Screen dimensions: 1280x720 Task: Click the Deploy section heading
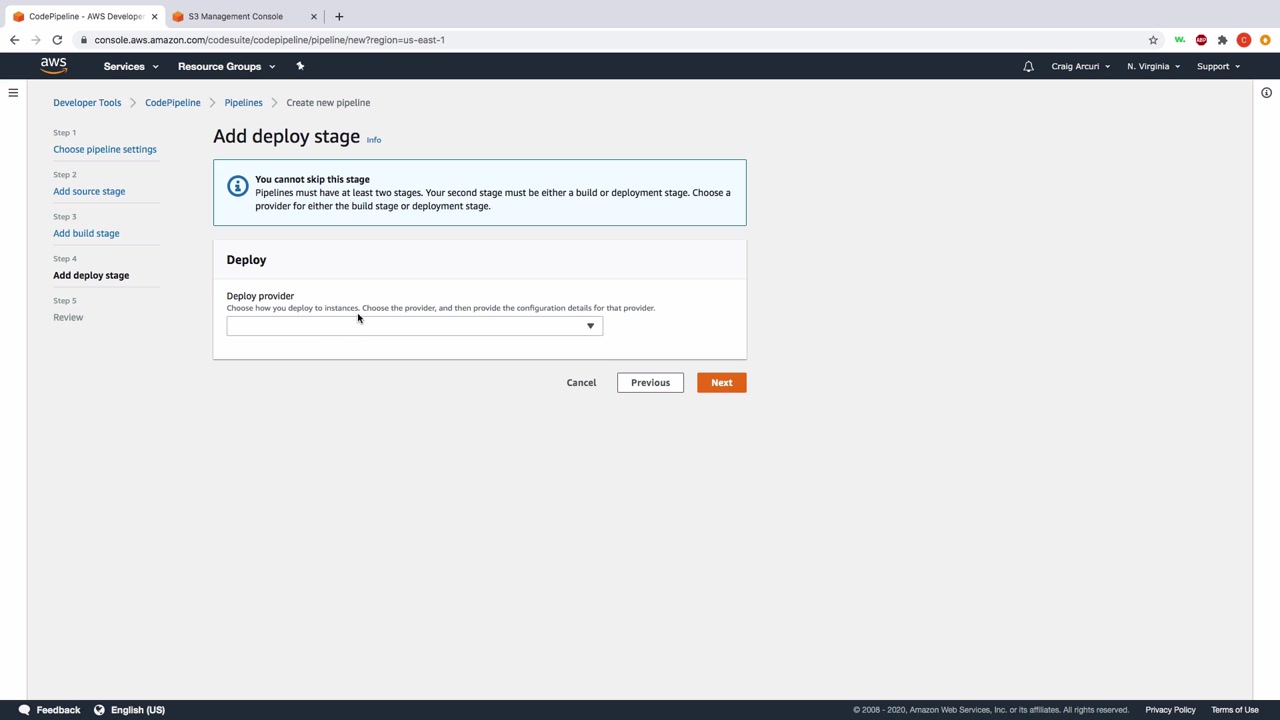(246, 260)
